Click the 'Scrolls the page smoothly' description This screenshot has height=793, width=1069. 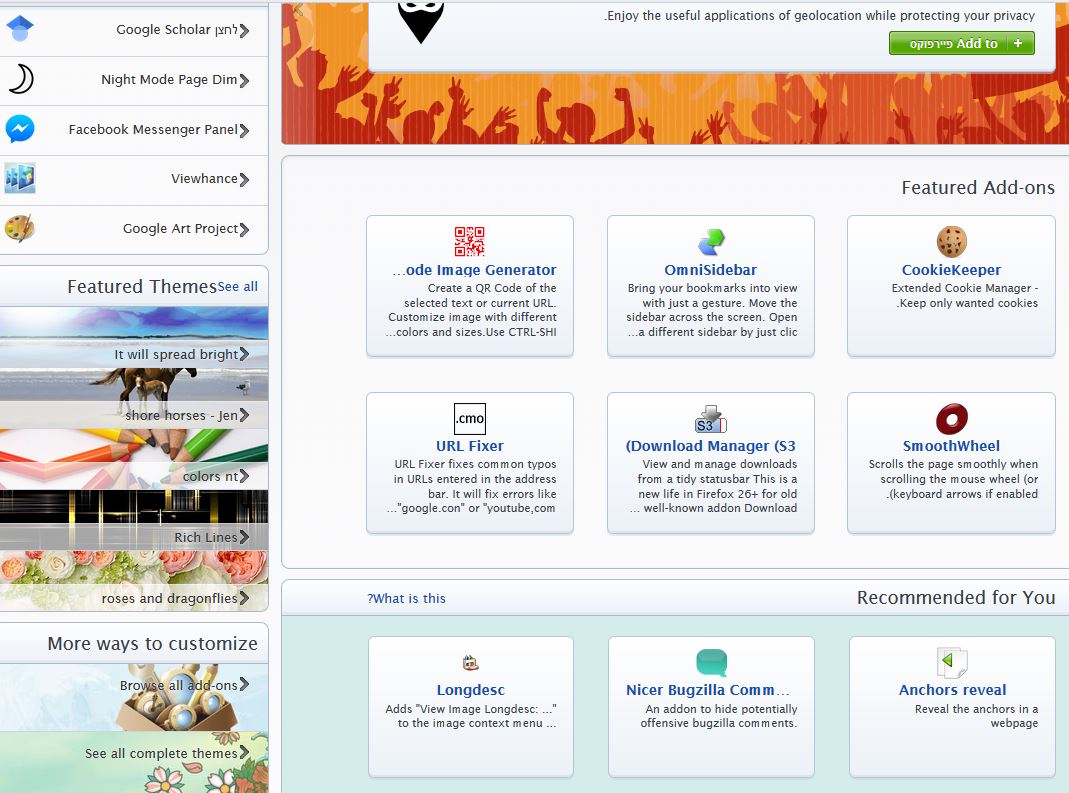point(953,479)
